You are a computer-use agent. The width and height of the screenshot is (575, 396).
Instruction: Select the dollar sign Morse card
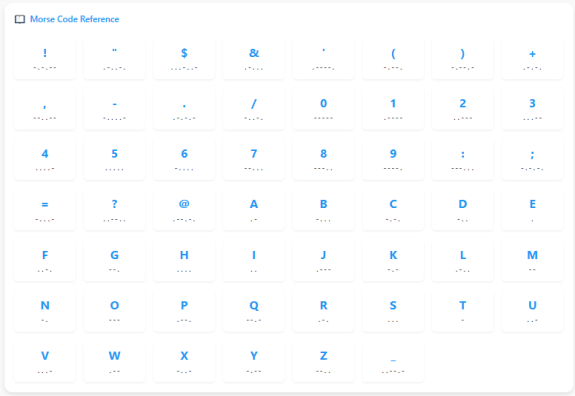pyautogui.click(x=184, y=58)
